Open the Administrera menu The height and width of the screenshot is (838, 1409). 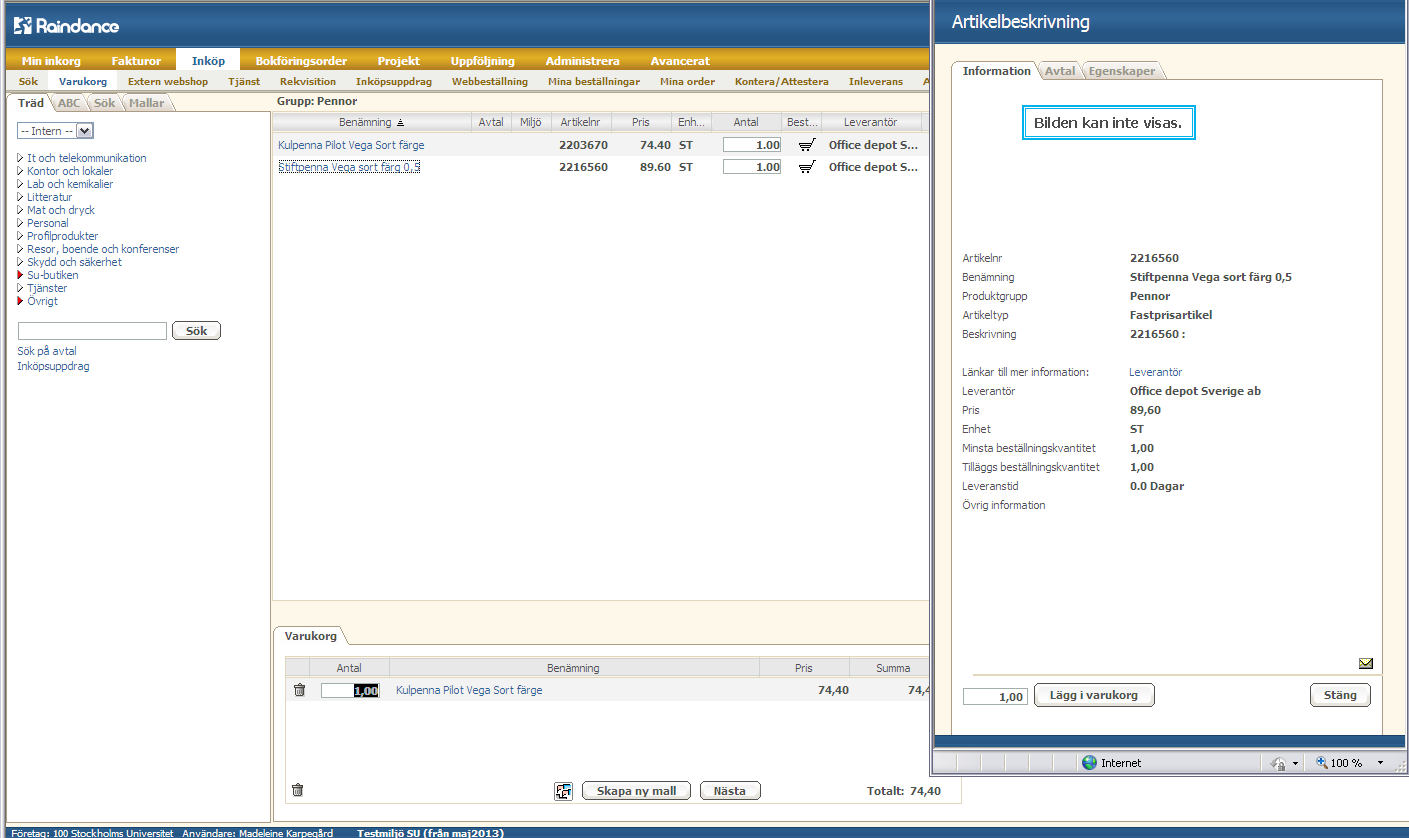[x=582, y=61]
